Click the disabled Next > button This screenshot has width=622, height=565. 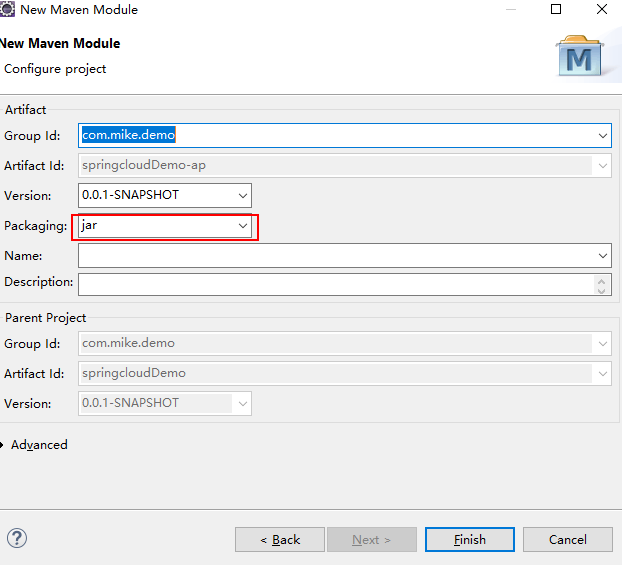pyautogui.click(x=372, y=540)
